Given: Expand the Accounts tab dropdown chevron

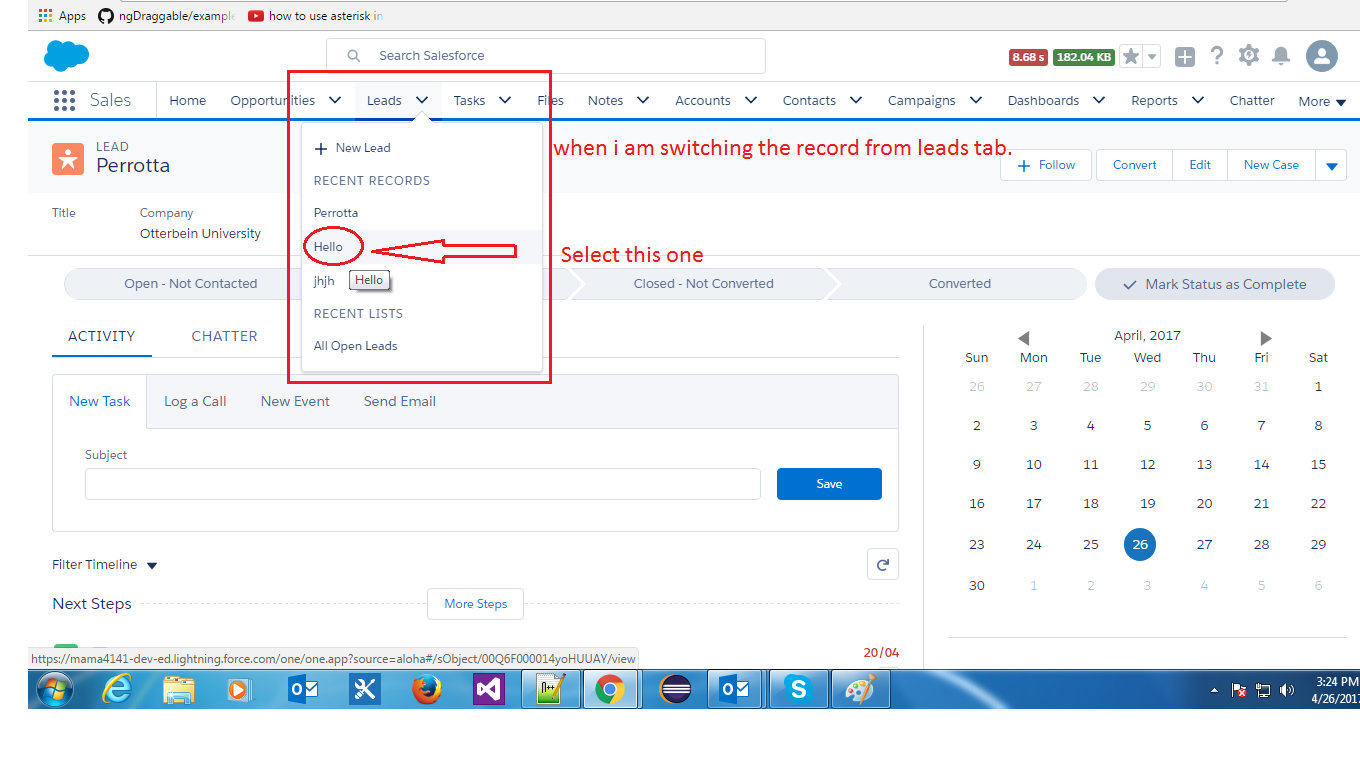Looking at the screenshot, I should (751, 100).
